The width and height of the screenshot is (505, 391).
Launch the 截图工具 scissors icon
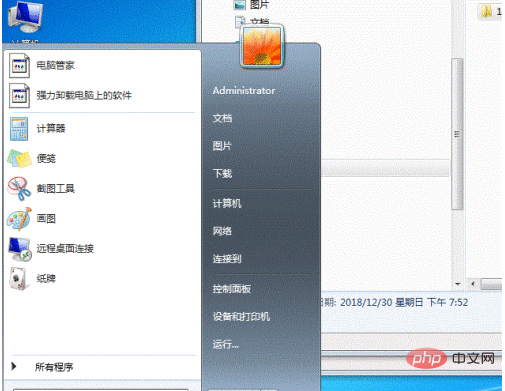19,189
